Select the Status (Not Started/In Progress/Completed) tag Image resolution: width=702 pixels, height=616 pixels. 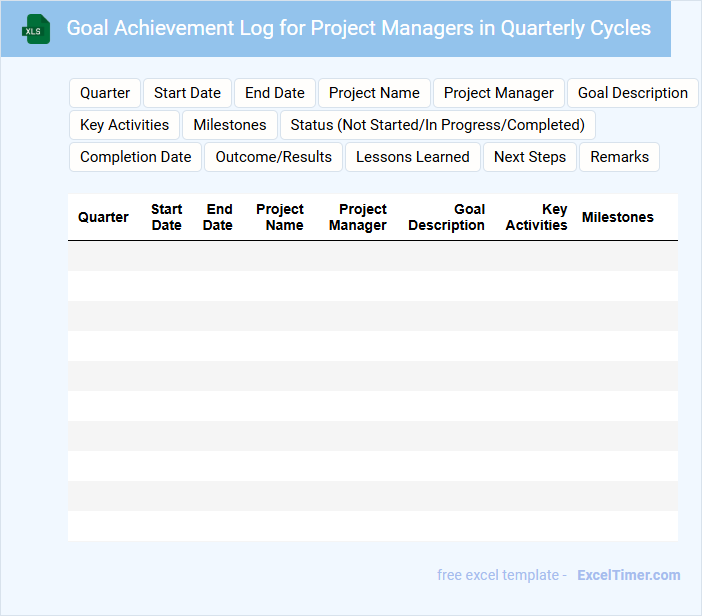tap(437, 125)
